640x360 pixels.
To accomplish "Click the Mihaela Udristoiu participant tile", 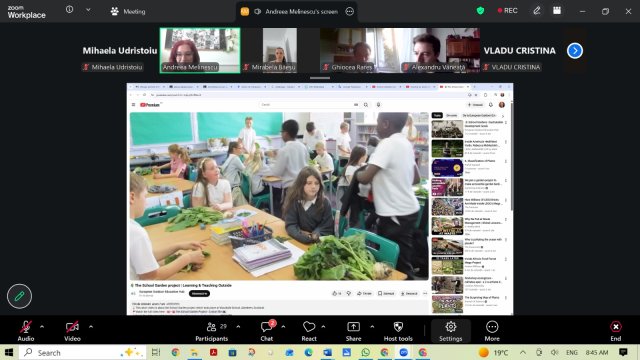I will pyautogui.click(x=120, y=50).
